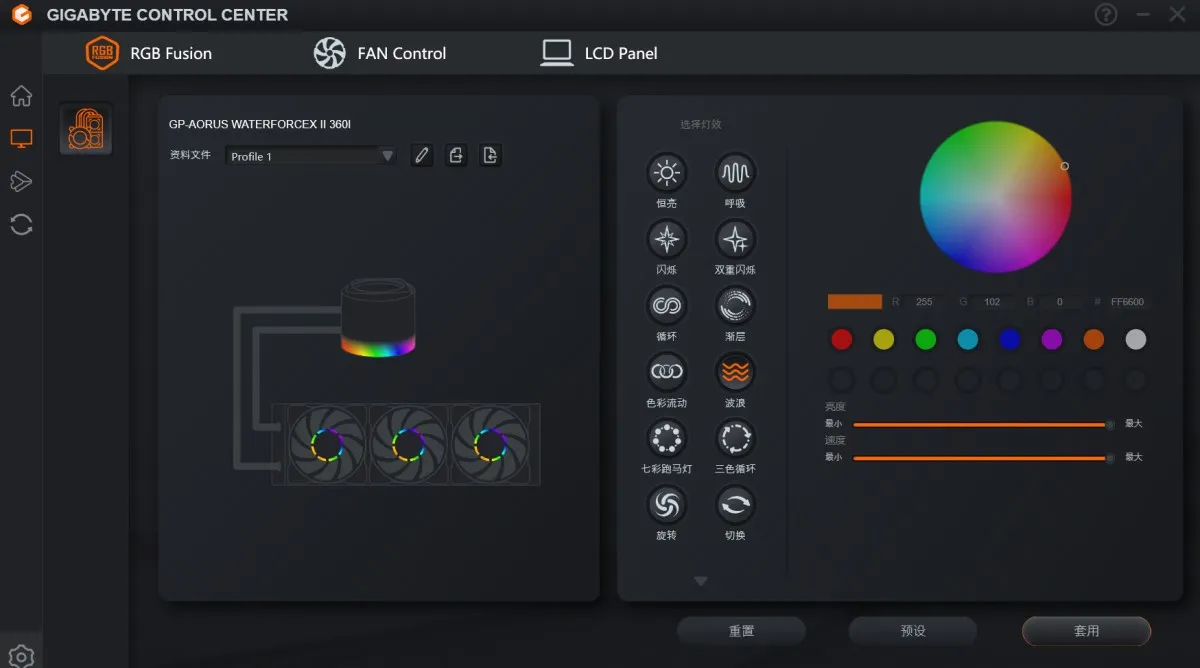Open the Profile 1 dropdown
Screen dimensions: 1200x668
tap(311, 156)
